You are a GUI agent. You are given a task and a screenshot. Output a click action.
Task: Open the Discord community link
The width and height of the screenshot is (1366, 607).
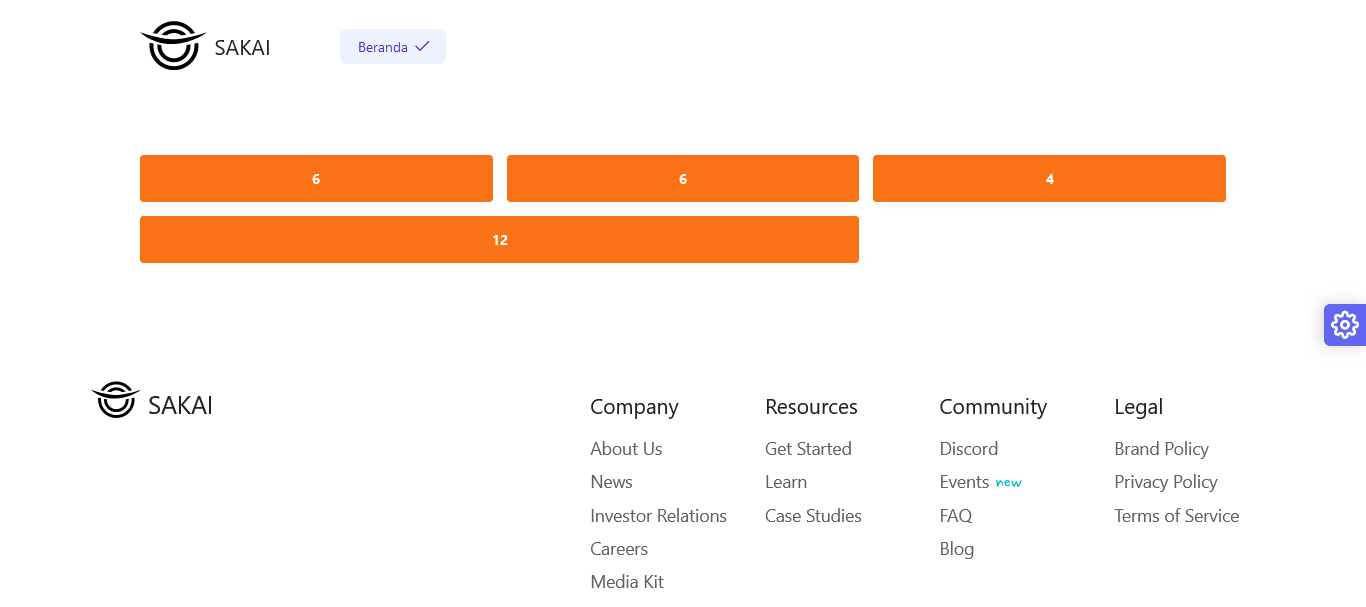(x=969, y=449)
